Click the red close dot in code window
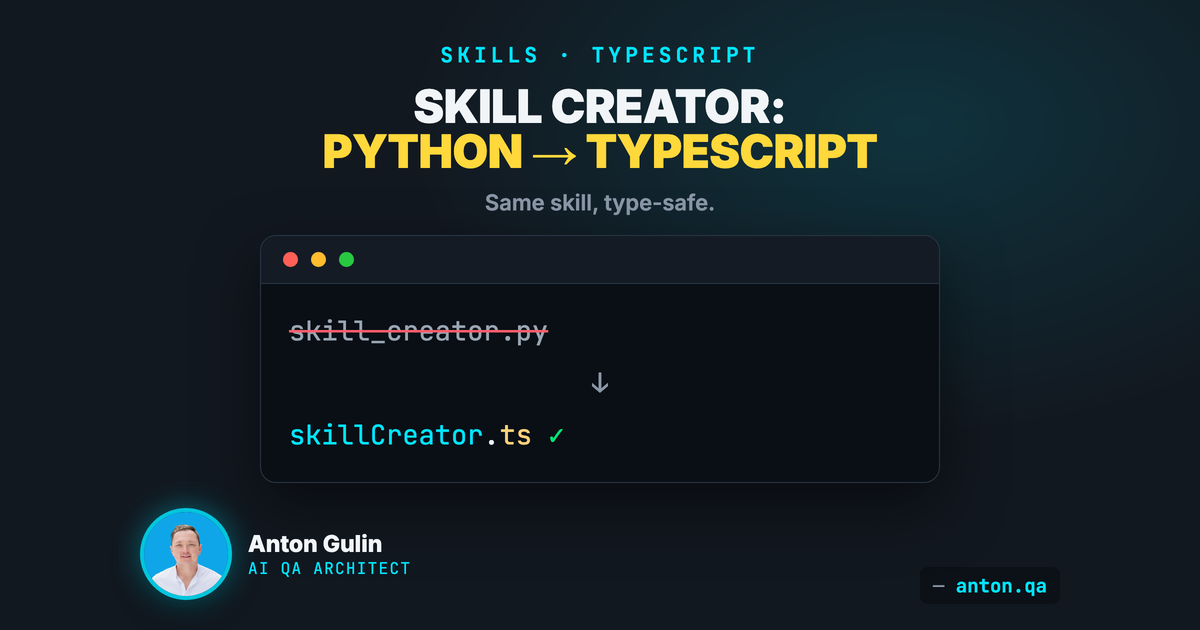 coord(291,260)
